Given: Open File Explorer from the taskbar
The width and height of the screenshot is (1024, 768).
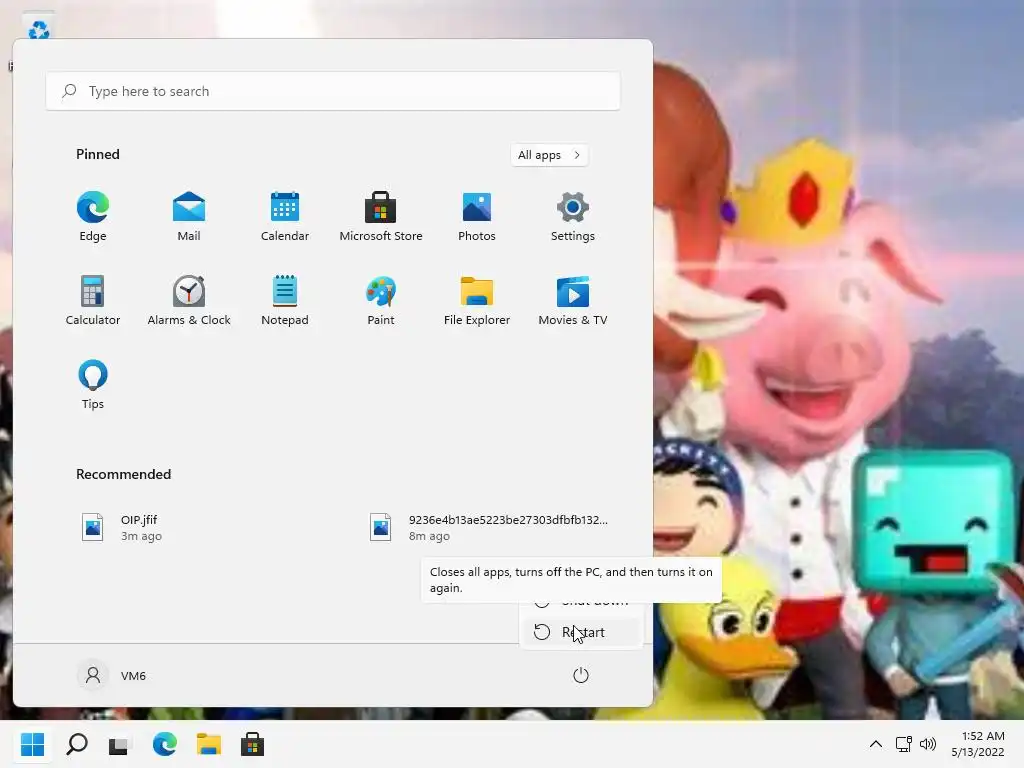Looking at the screenshot, I should (209, 744).
